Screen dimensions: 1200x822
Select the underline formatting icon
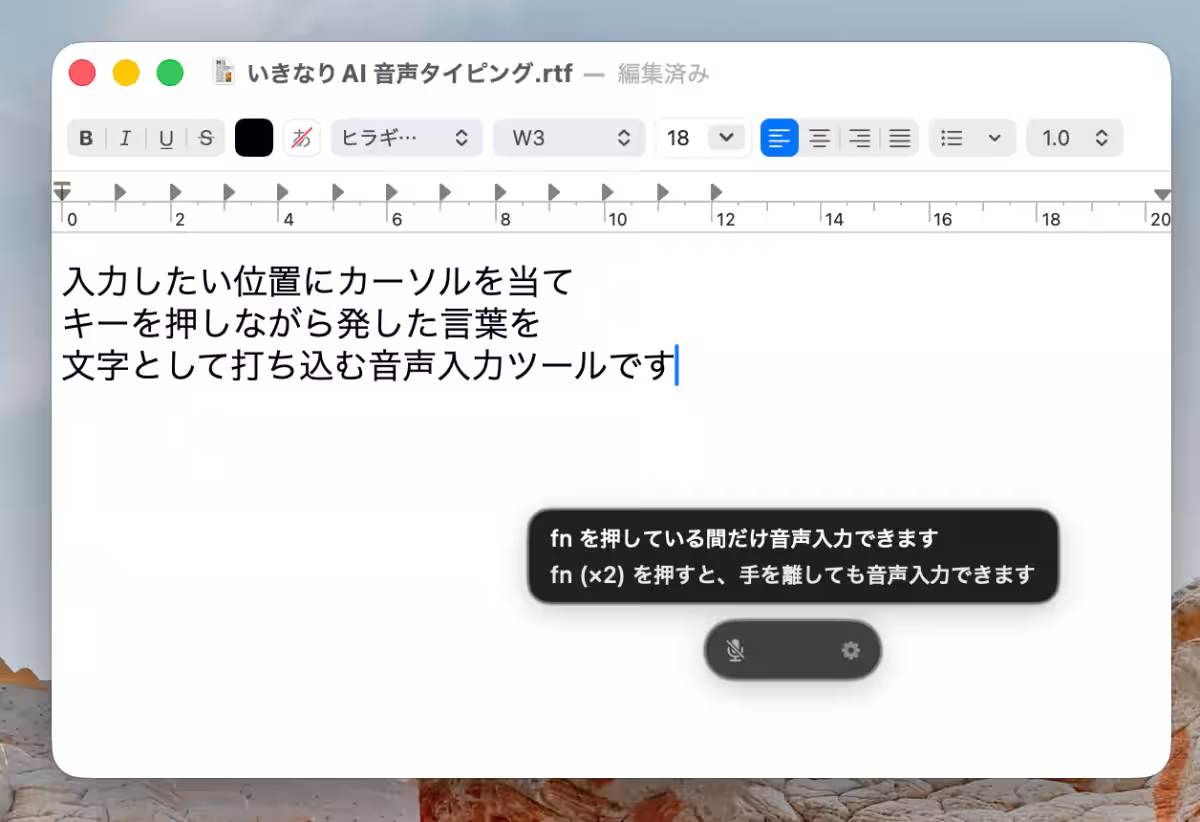(x=164, y=138)
